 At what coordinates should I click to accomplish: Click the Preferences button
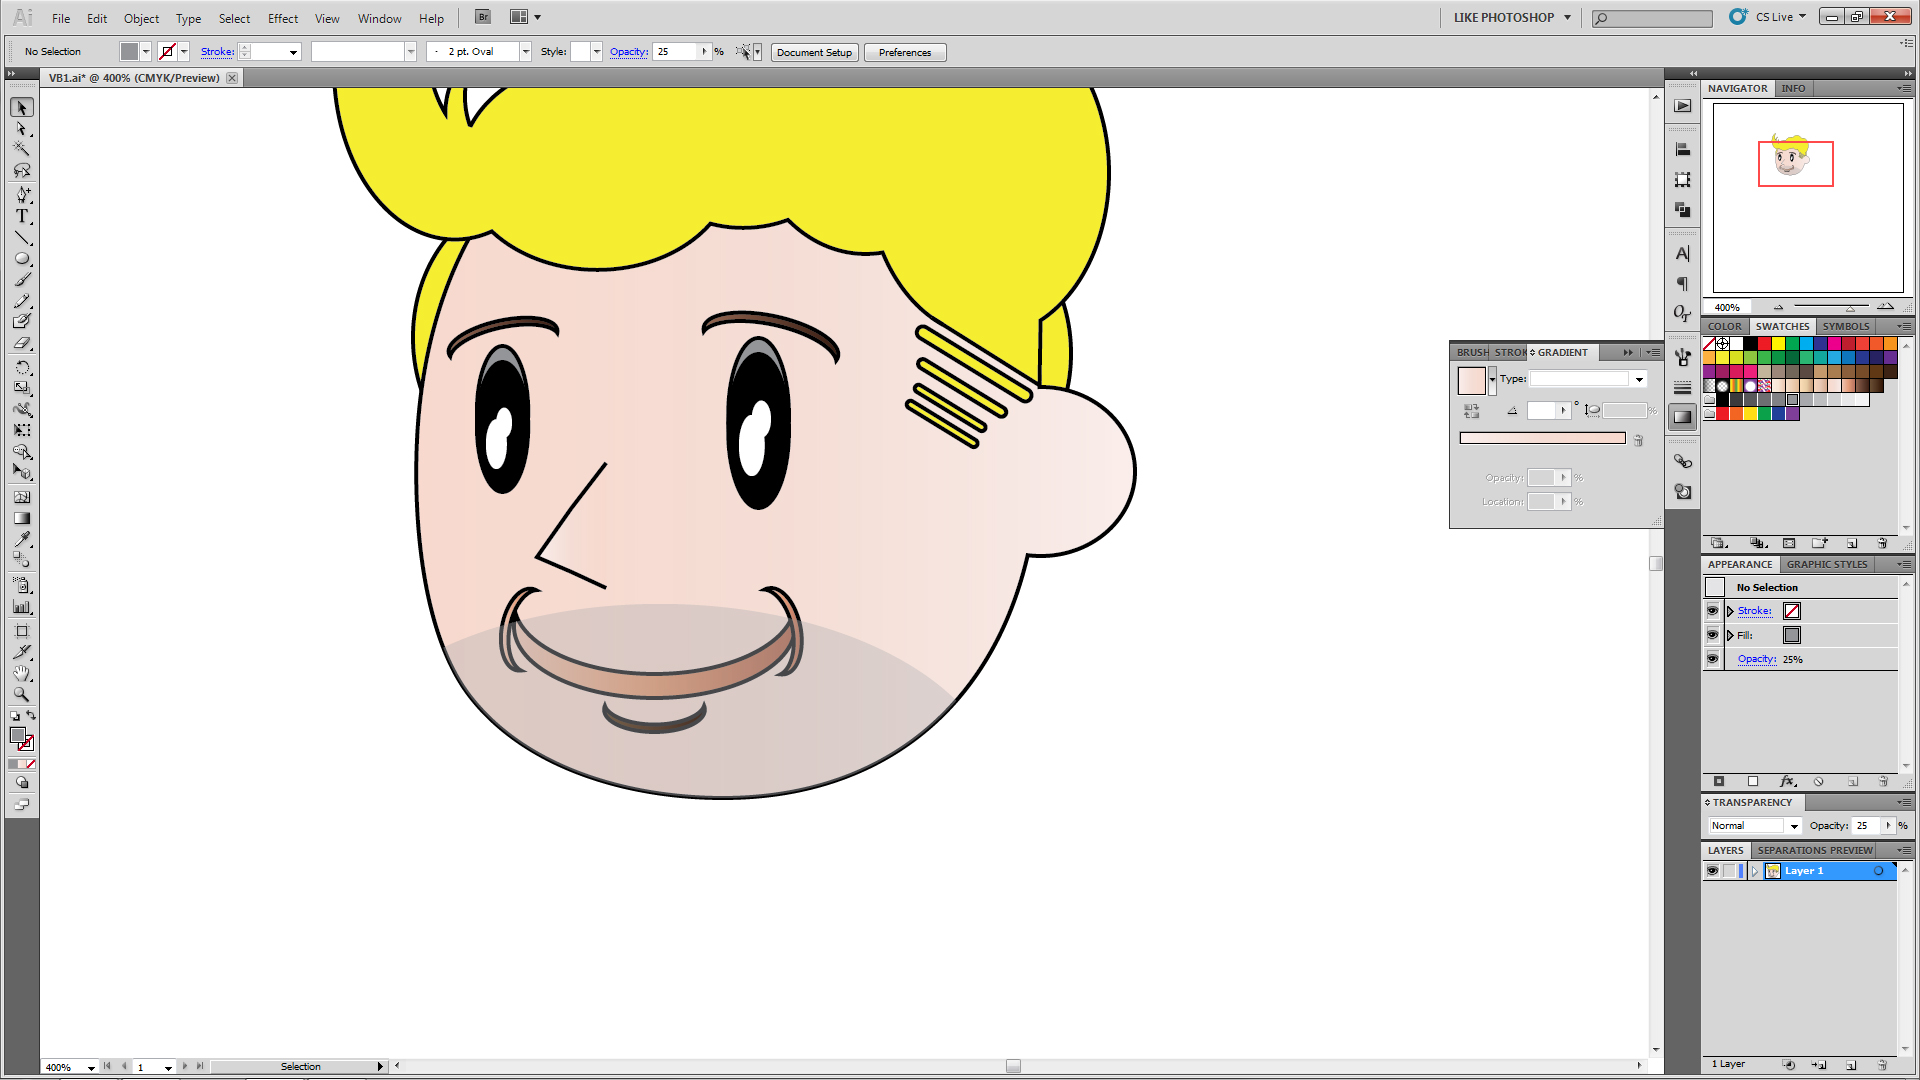click(x=904, y=52)
